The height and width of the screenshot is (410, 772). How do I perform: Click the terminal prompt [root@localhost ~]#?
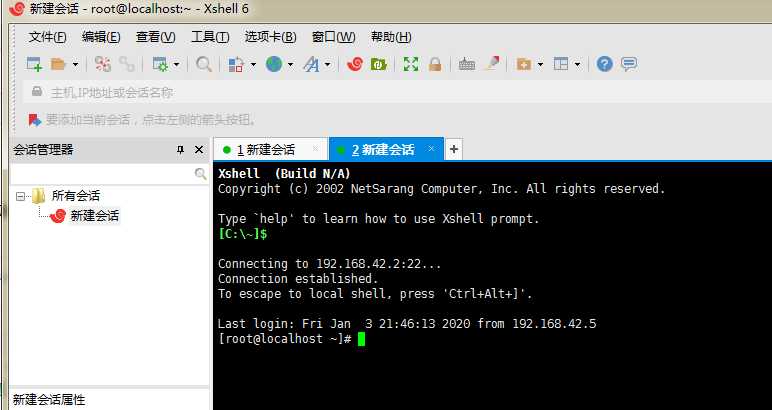[x=285, y=339]
